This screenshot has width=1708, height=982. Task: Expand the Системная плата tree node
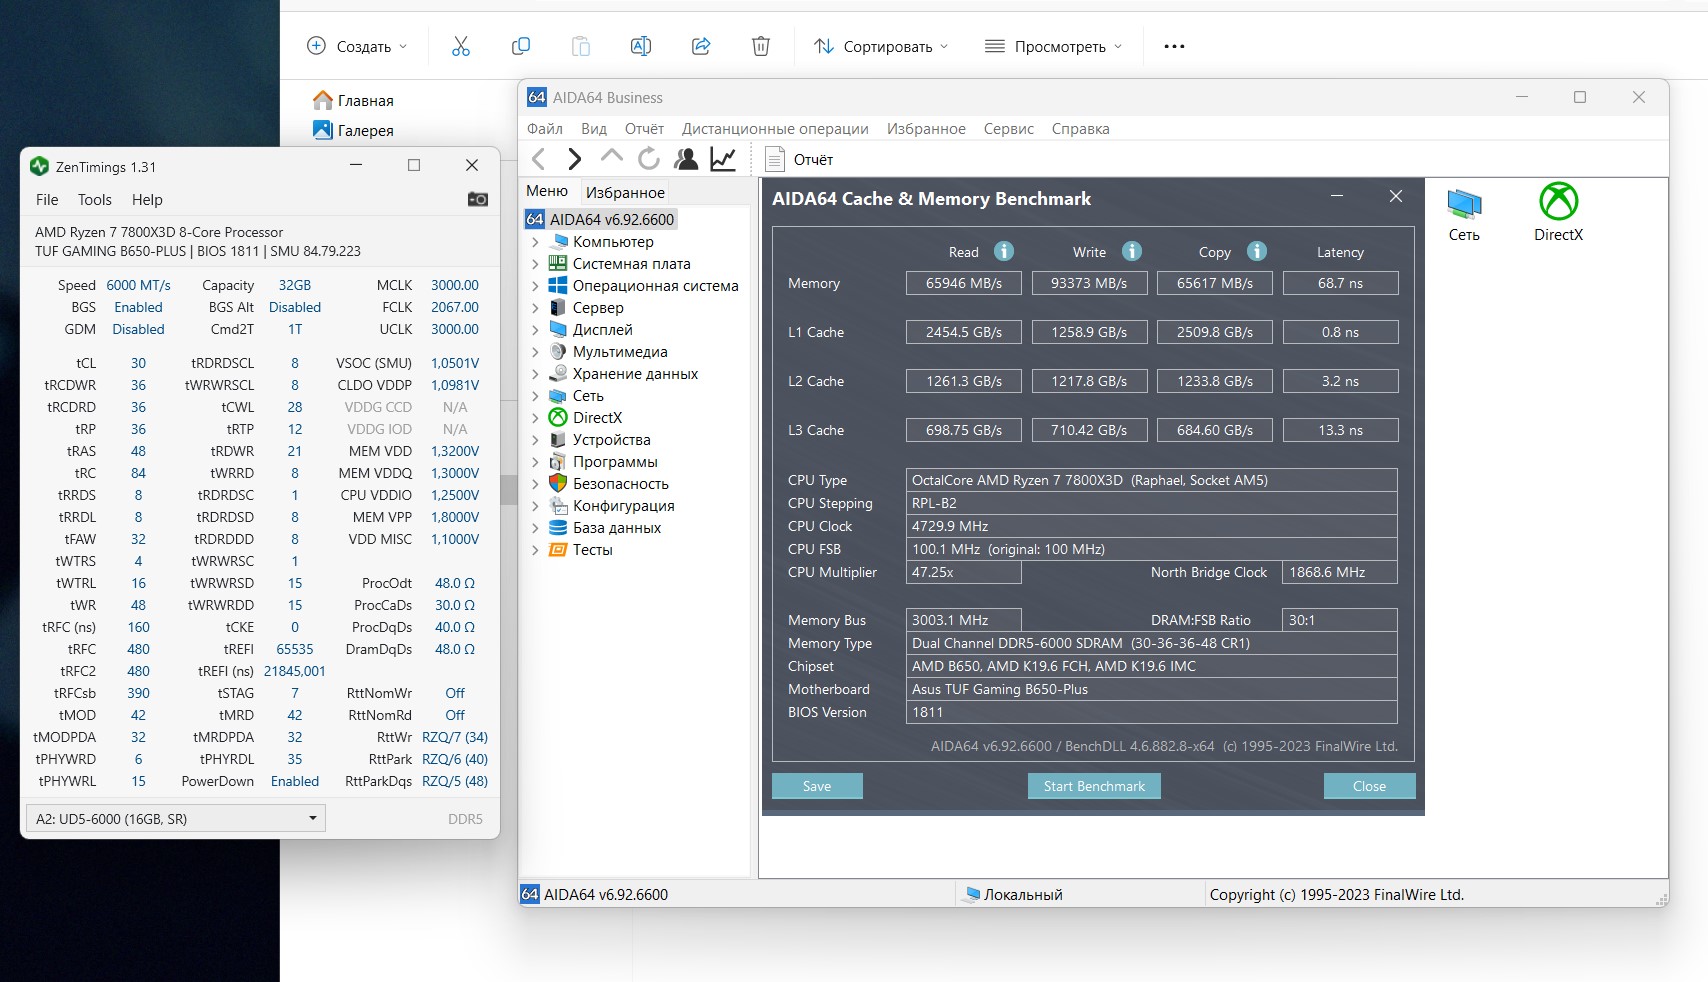coord(535,264)
